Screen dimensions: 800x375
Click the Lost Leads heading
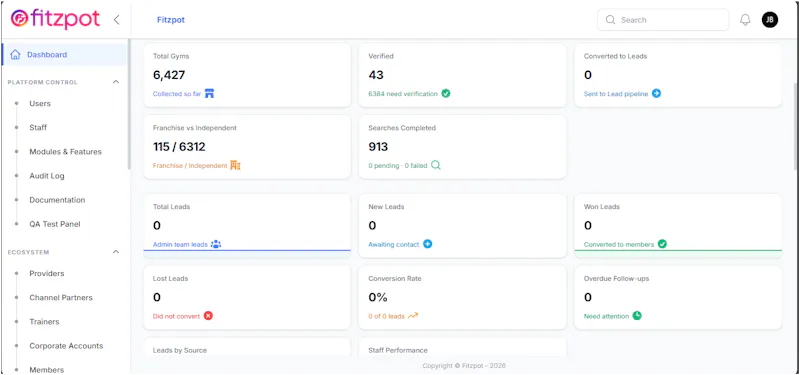tap(170, 279)
